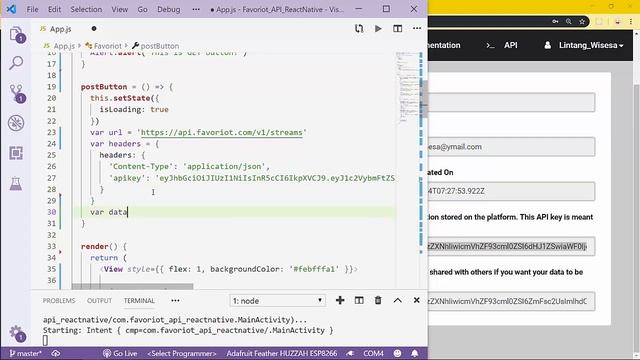The width and height of the screenshot is (640, 360).
Task: Click the VS Code logo in the title bar
Action: (x=11, y=9)
